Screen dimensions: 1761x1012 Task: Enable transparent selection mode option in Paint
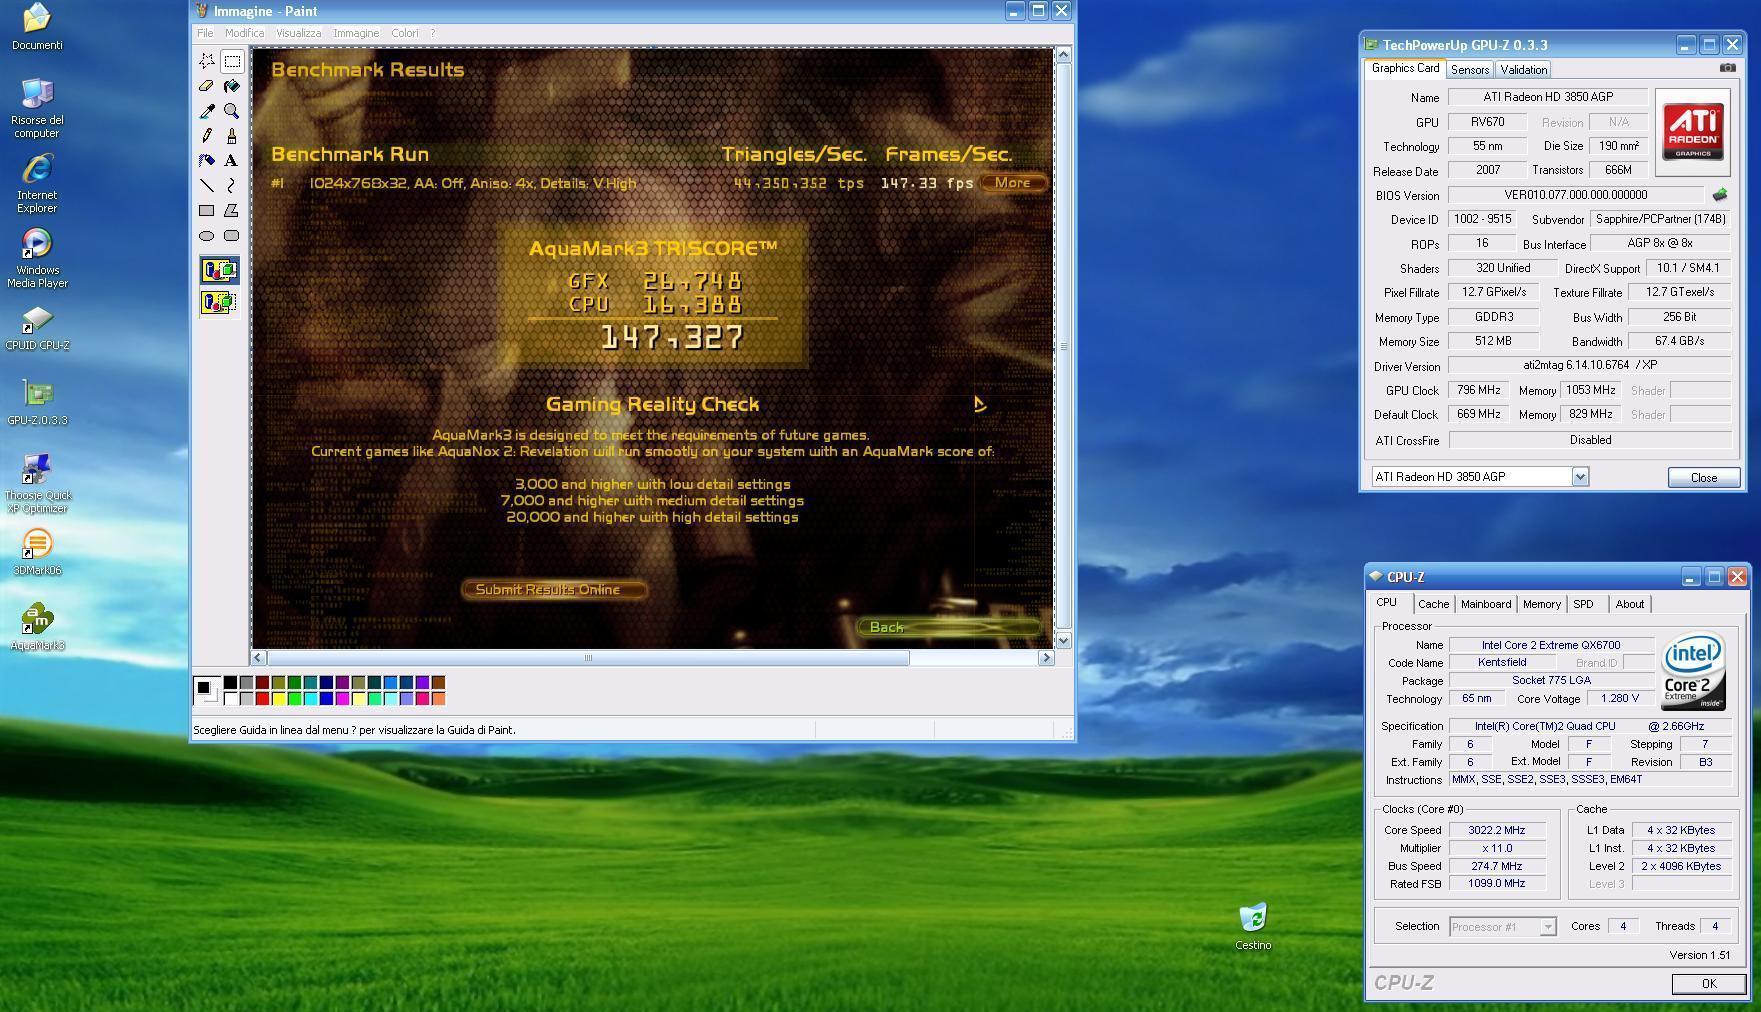point(219,301)
